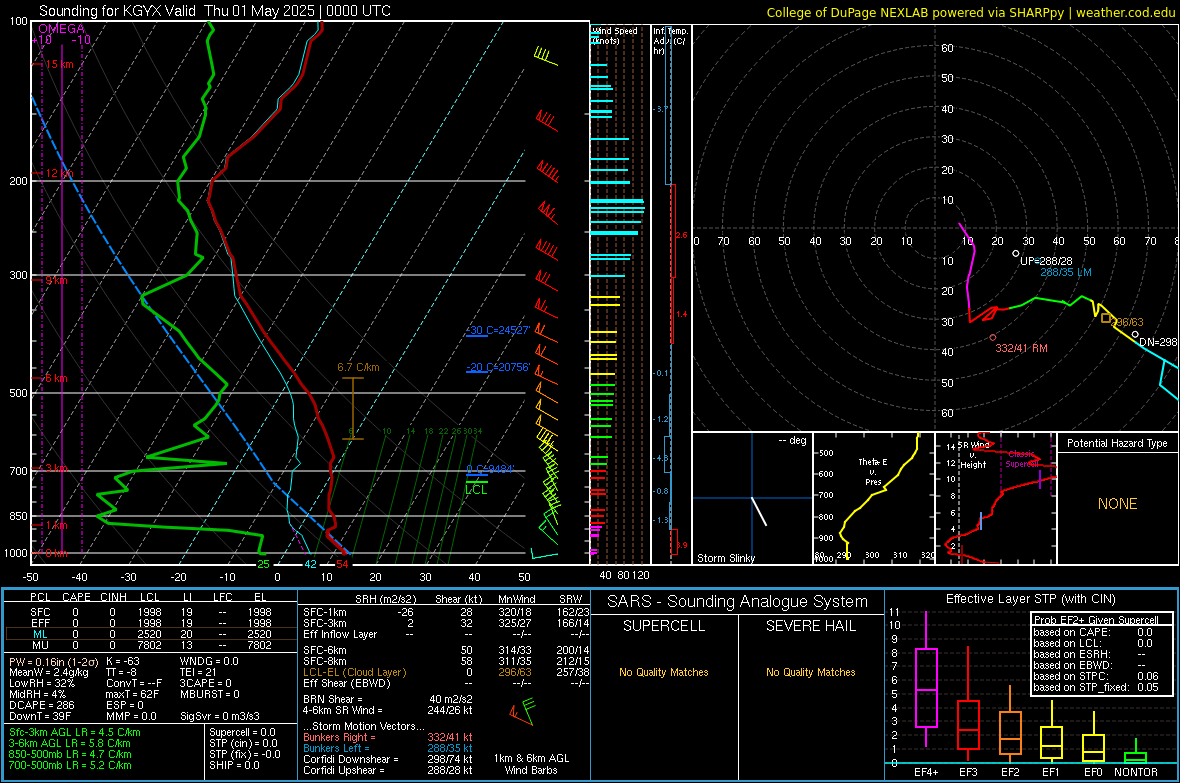
Task: Click No Quality Matches under SUPERCELL
Action: (x=664, y=672)
